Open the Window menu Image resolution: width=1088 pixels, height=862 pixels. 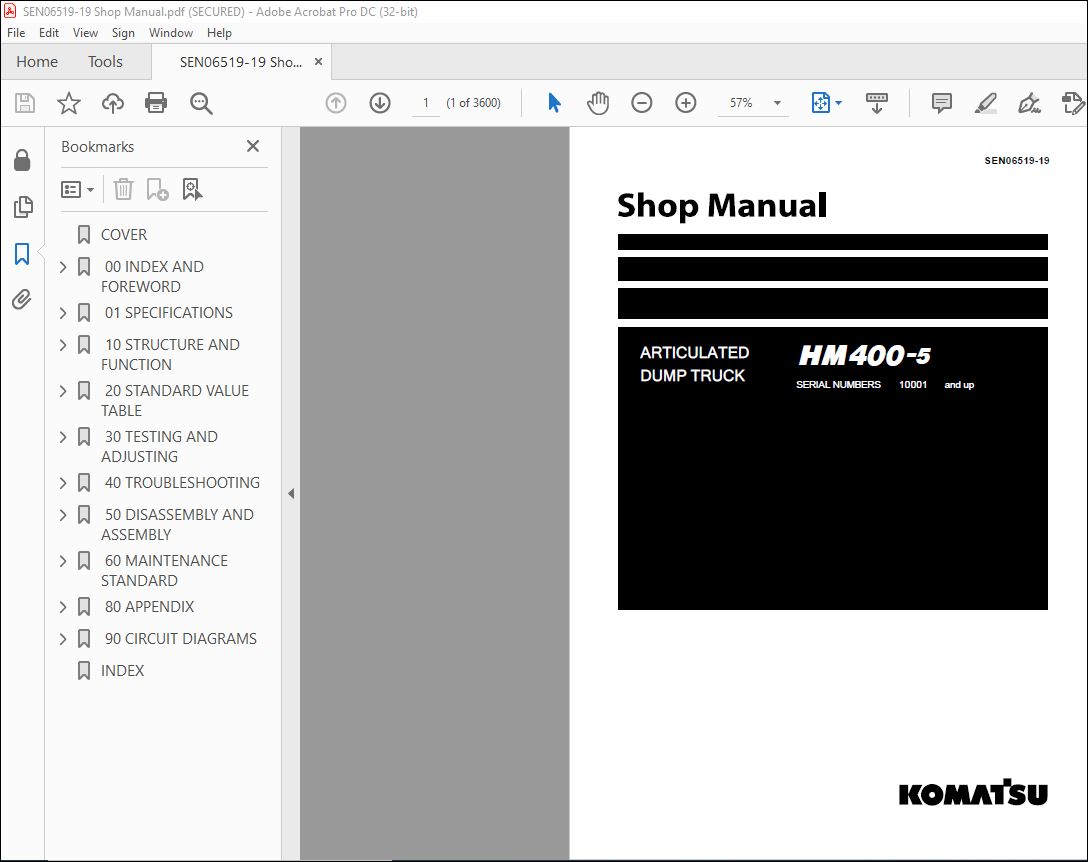tap(171, 33)
